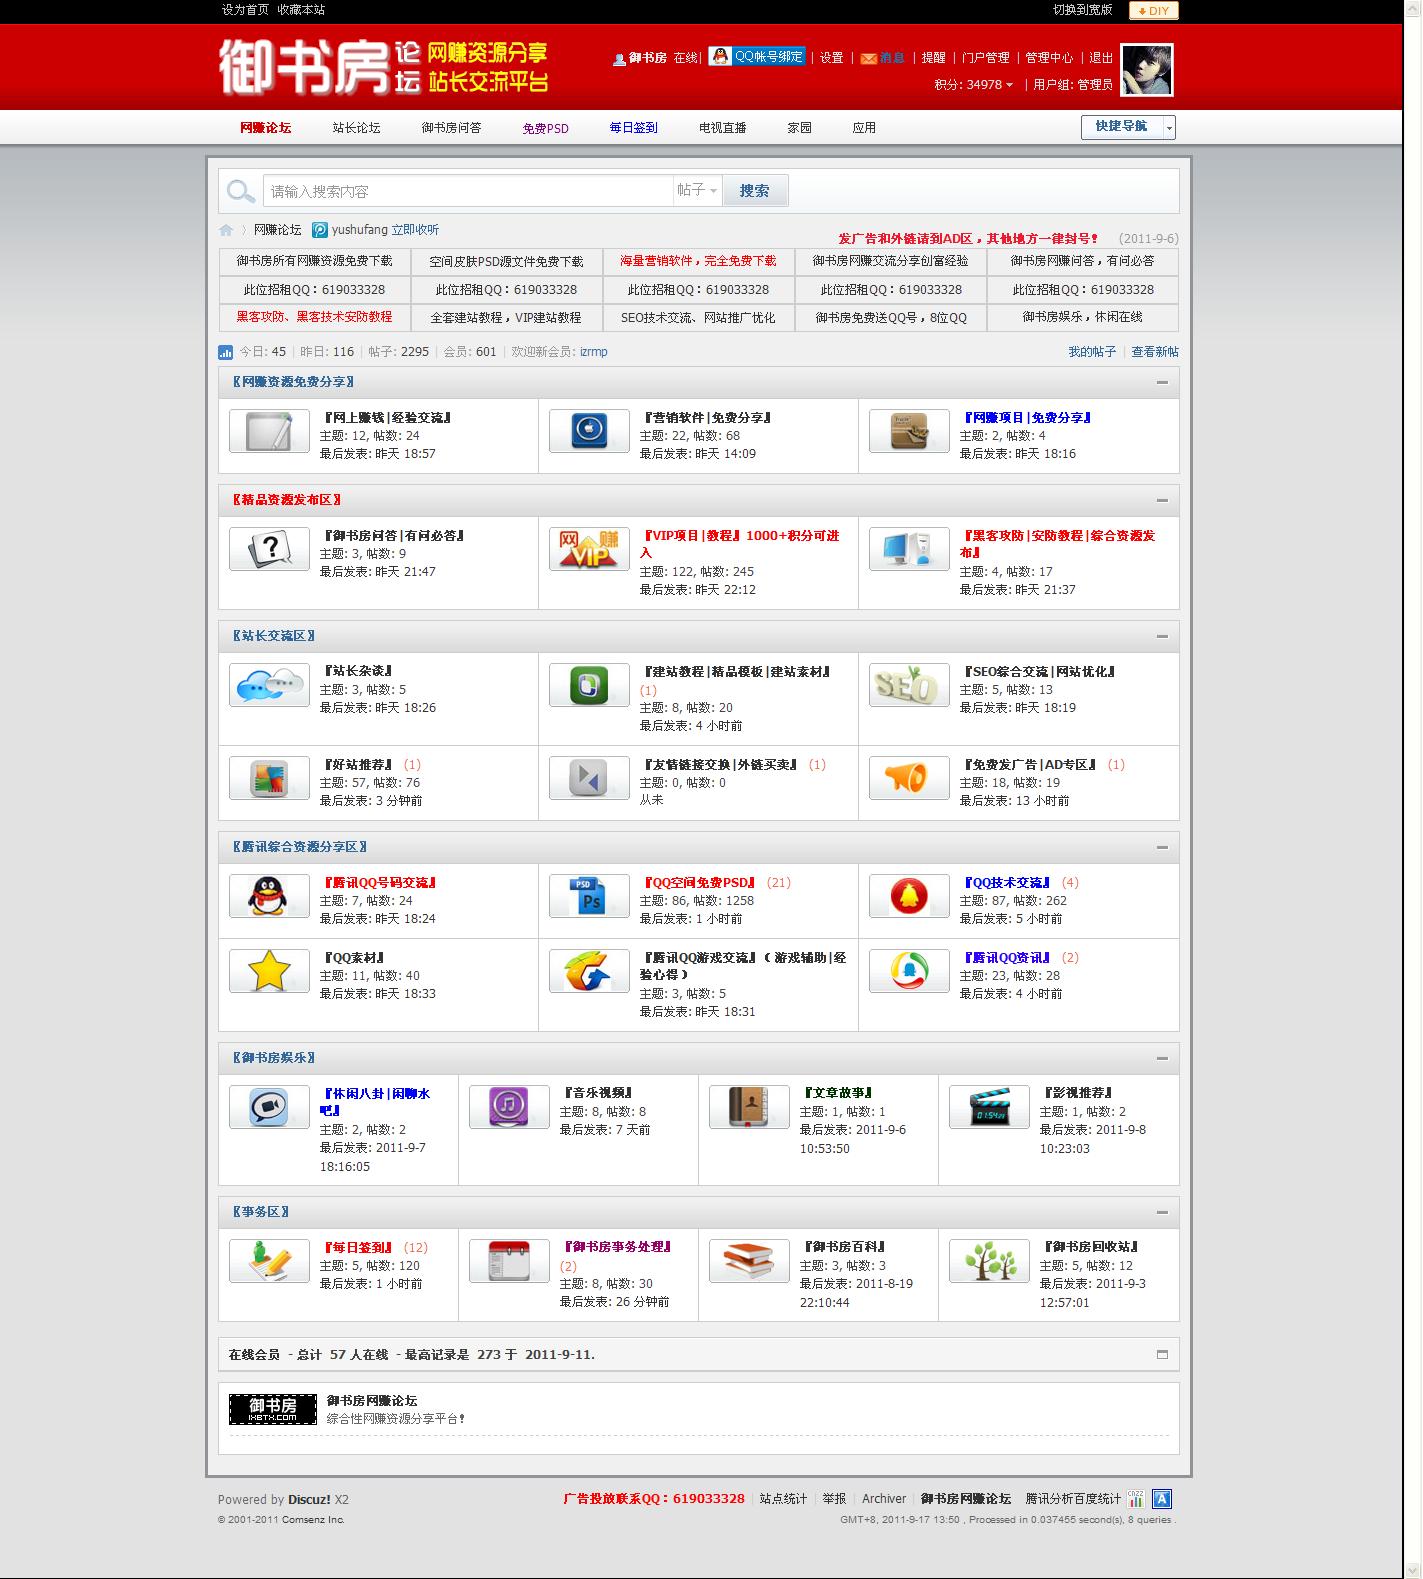1423x1579 pixels.
Task: Switch to the 站长论坛 nav tab
Action: [356, 128]
